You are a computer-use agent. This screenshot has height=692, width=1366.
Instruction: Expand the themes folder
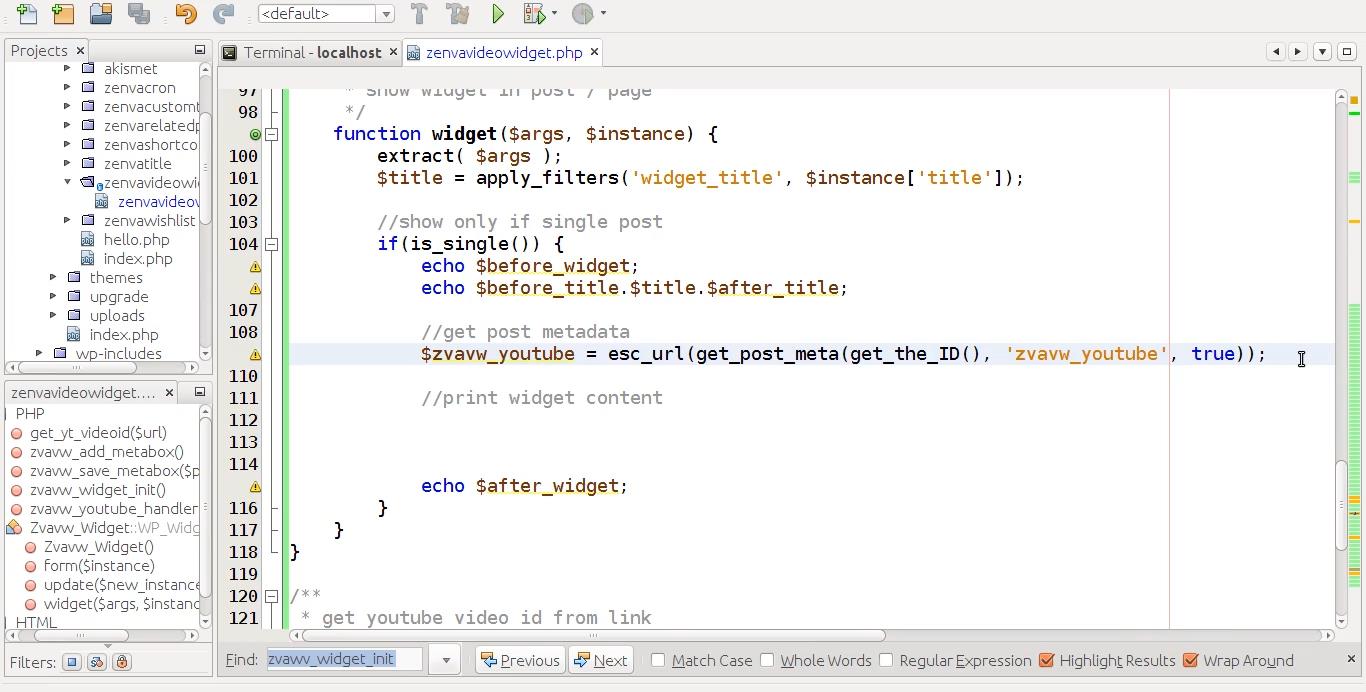(53, 278)
